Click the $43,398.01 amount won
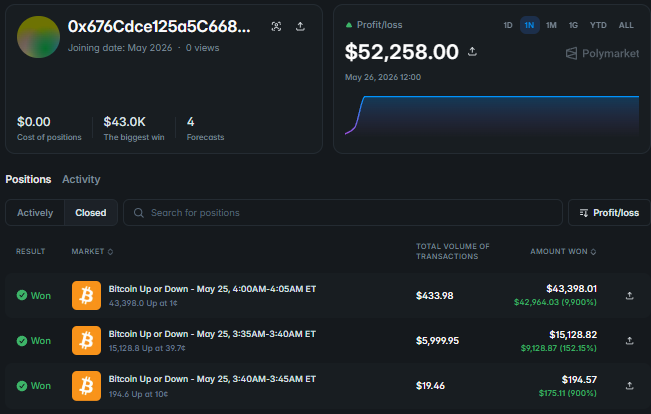The image size is (651, 414). [x=571, y=289]
